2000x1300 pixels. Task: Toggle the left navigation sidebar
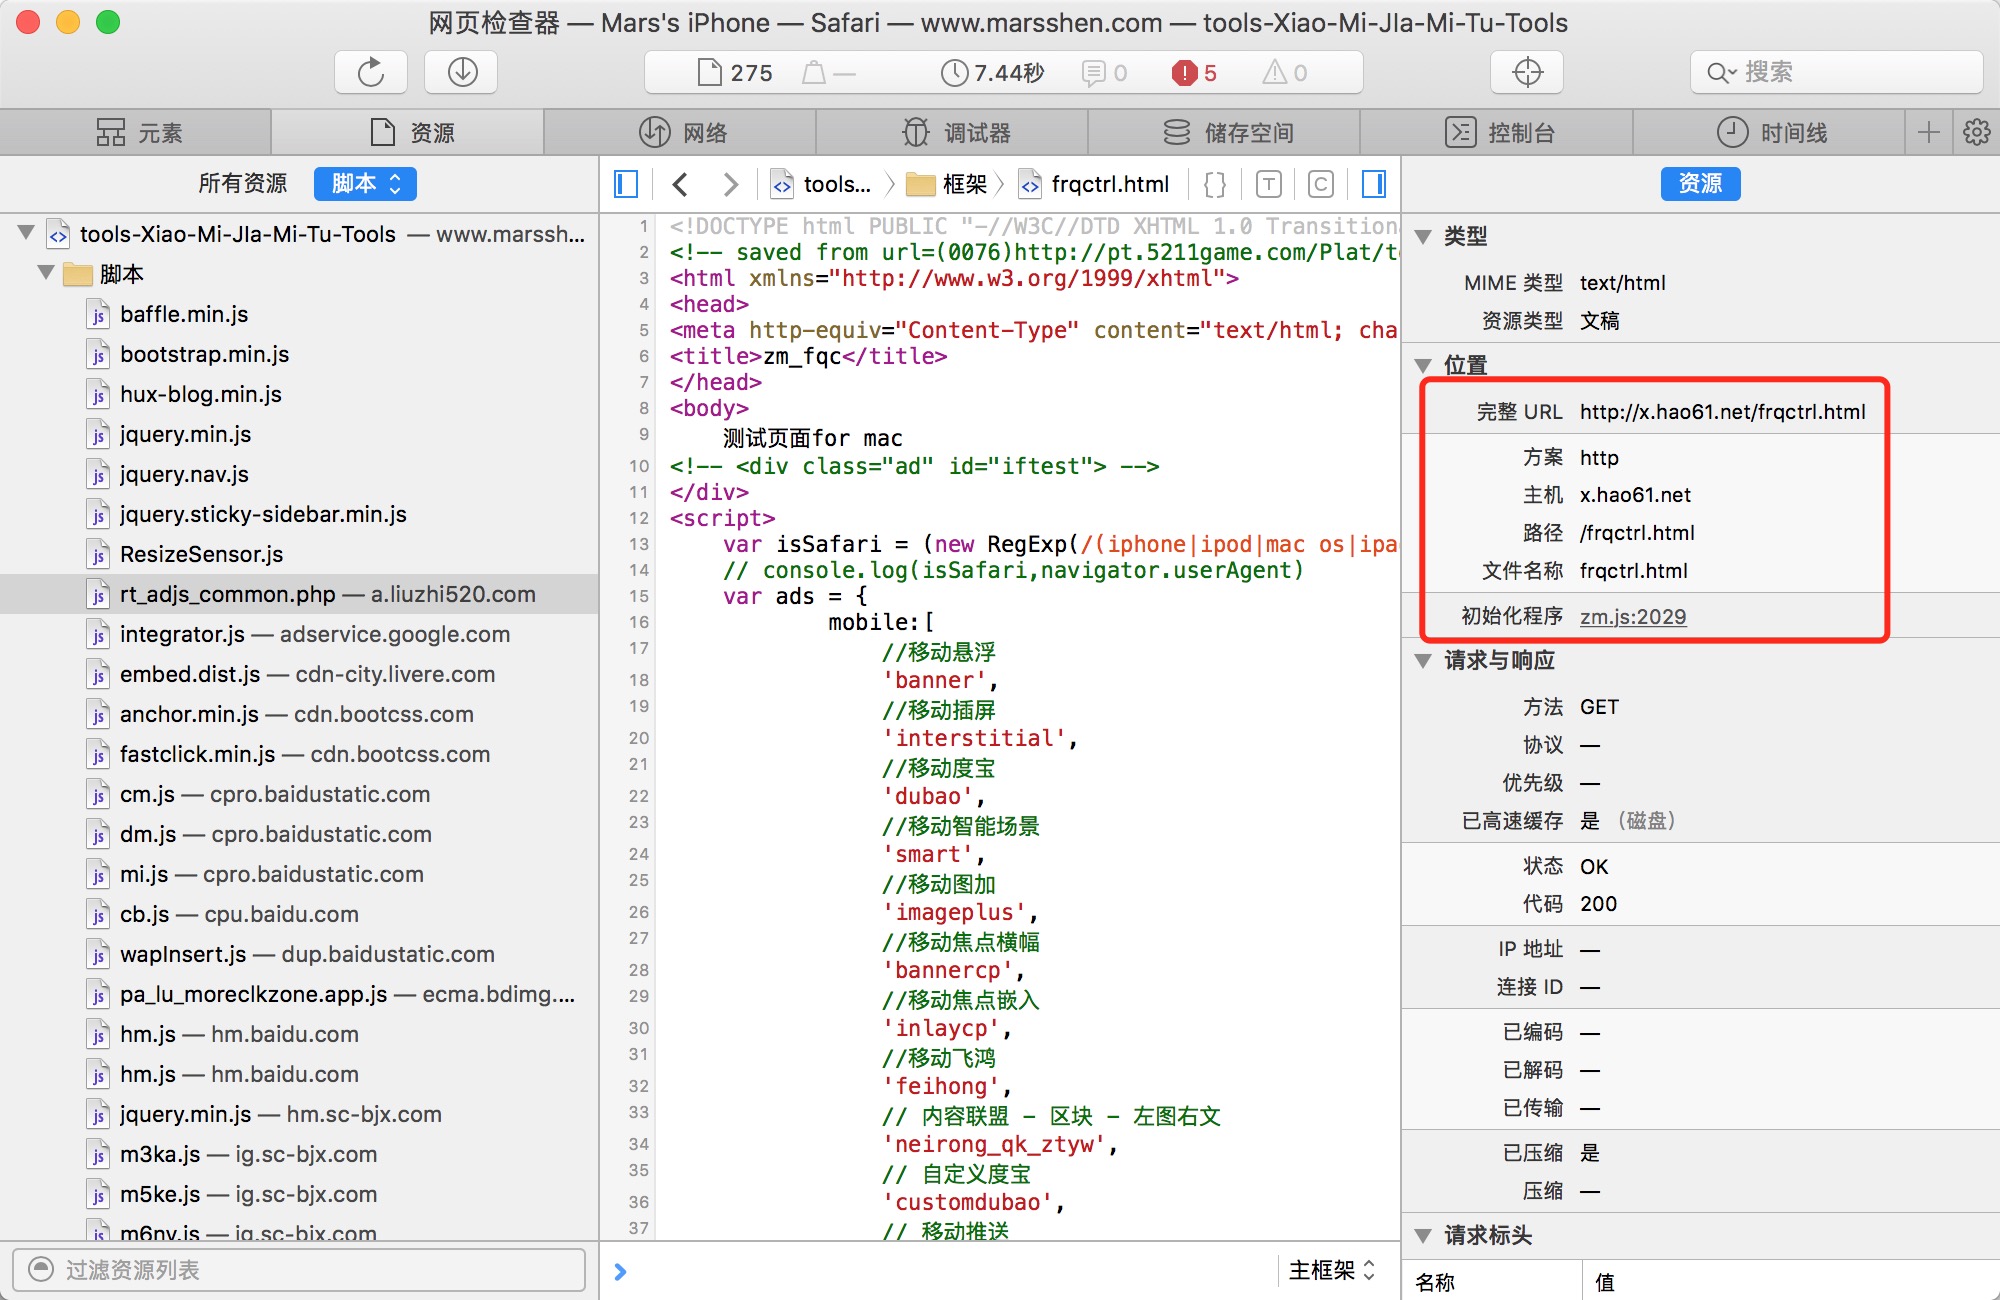pos(626,184)
